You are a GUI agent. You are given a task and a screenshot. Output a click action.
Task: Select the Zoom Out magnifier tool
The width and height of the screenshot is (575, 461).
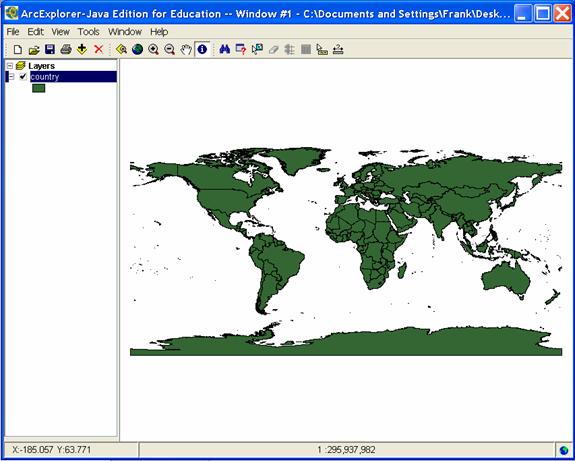point(169,49)
